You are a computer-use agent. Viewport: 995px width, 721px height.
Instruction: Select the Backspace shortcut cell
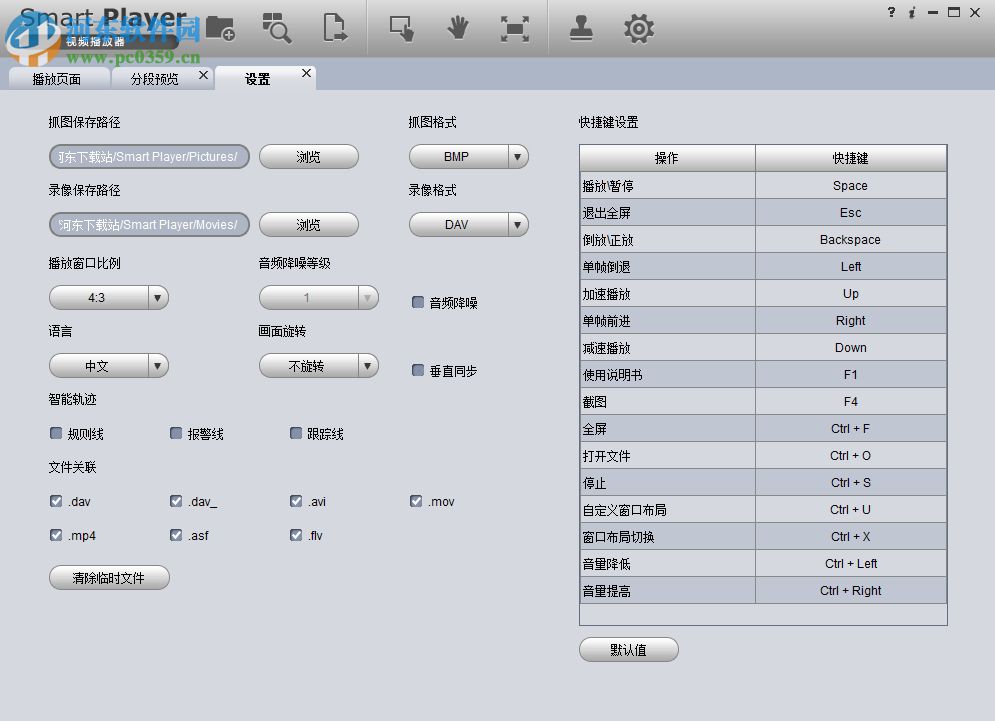coord(850,239)
